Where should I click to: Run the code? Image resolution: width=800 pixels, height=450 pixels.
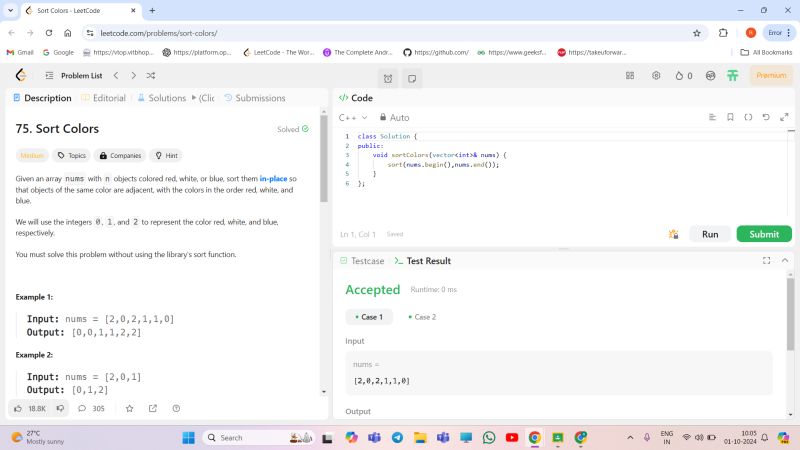point(710,234)
